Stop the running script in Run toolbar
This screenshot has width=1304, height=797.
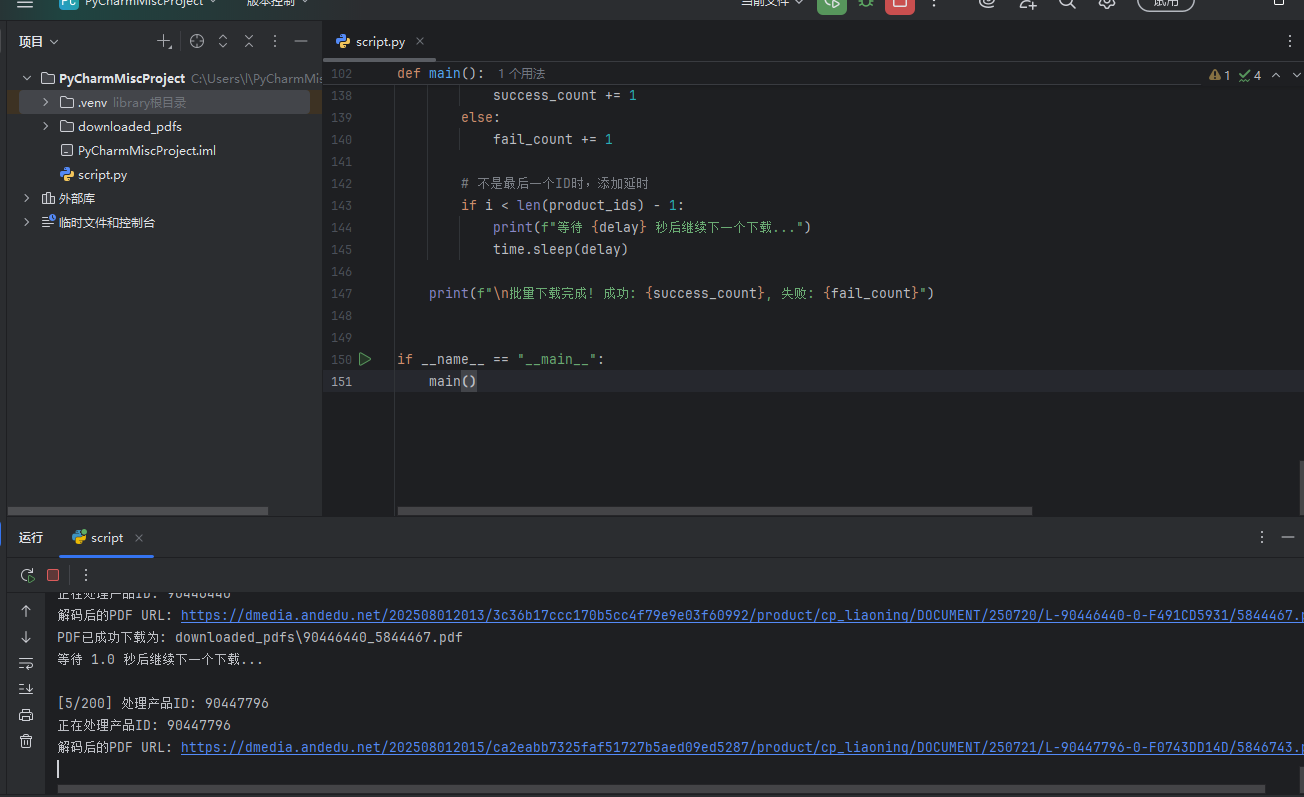click(53, 575)
